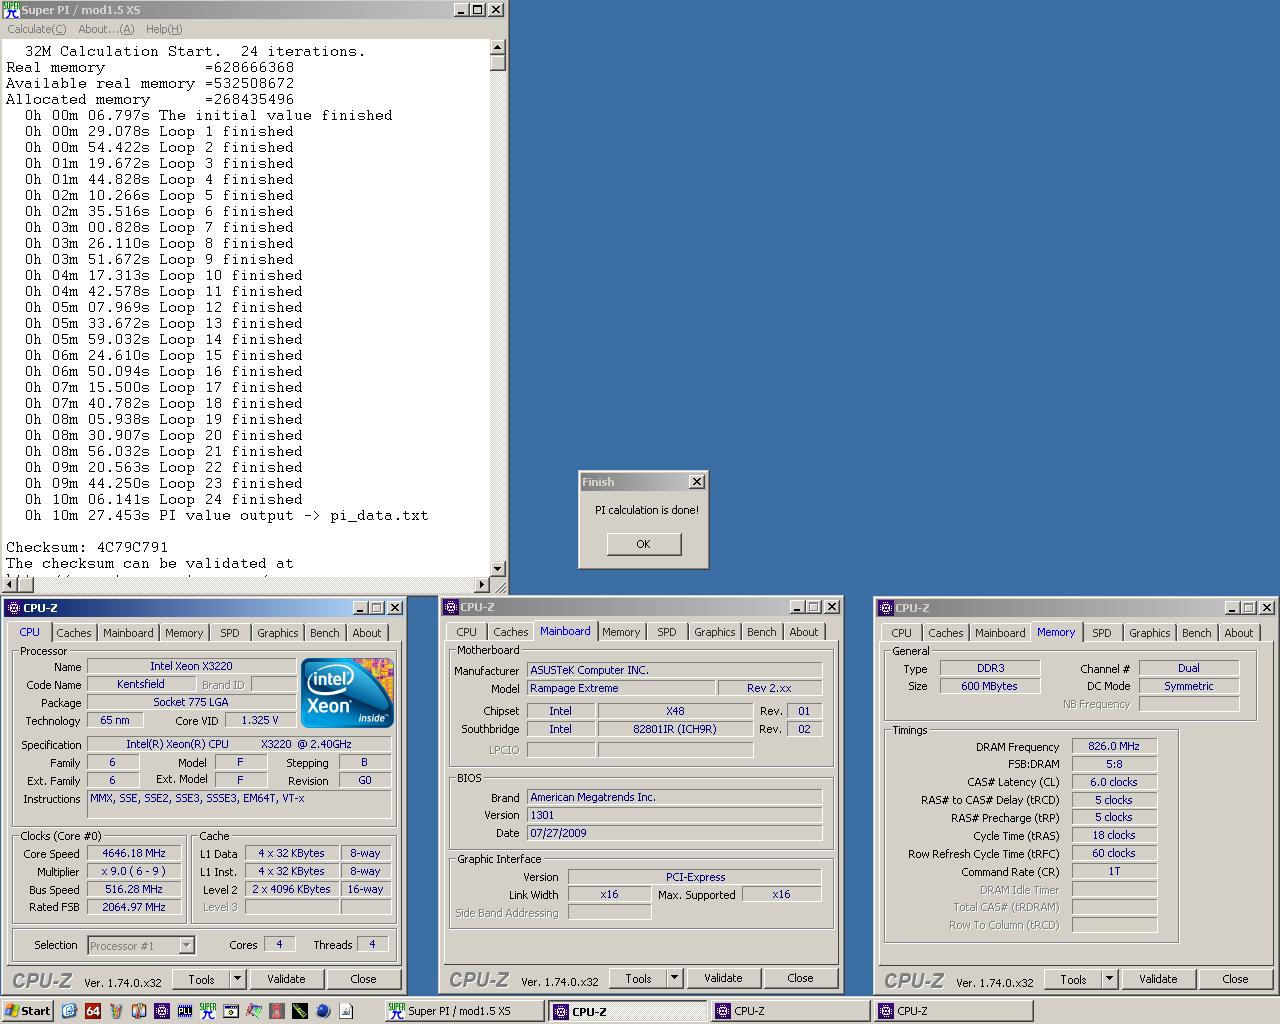
Task: Open About tab in the DDR3 memory CPU-Z window
Action: [1239, 633]
